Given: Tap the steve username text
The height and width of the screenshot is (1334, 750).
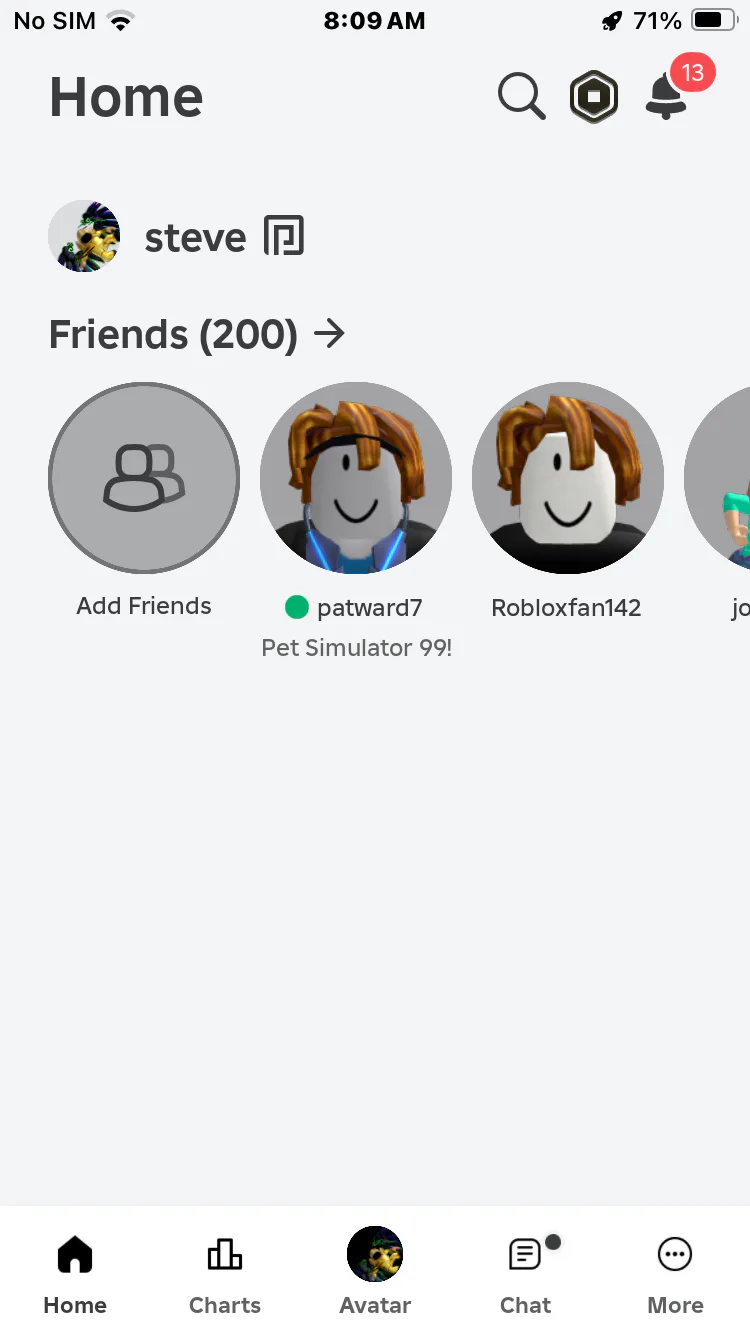Looking at the screenshot, I should (195, 237).
